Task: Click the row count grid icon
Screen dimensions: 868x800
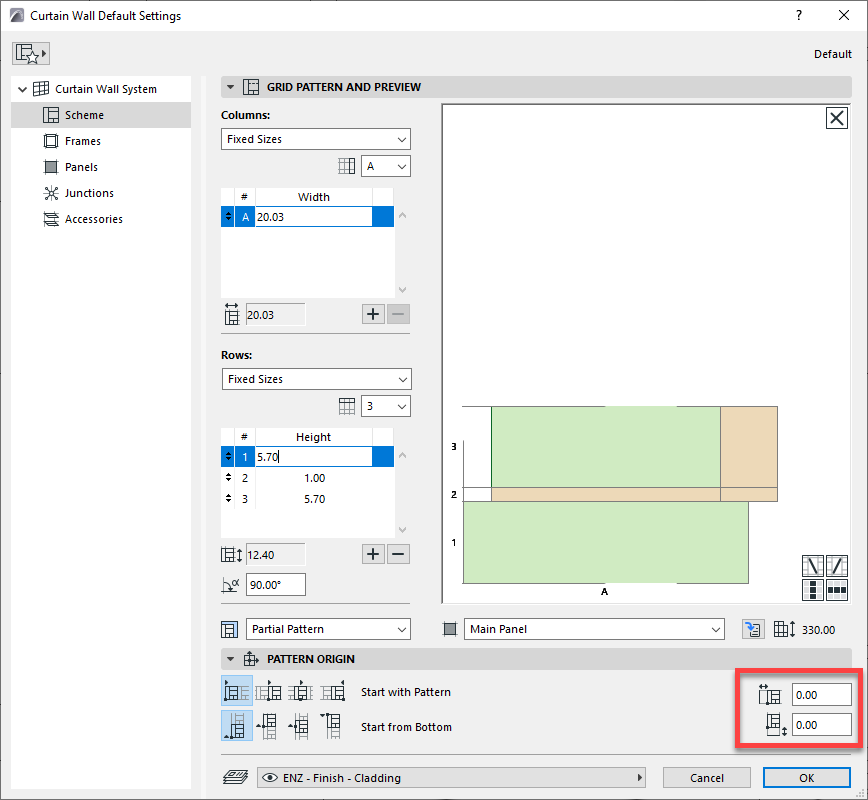Action: pos(347,406)
